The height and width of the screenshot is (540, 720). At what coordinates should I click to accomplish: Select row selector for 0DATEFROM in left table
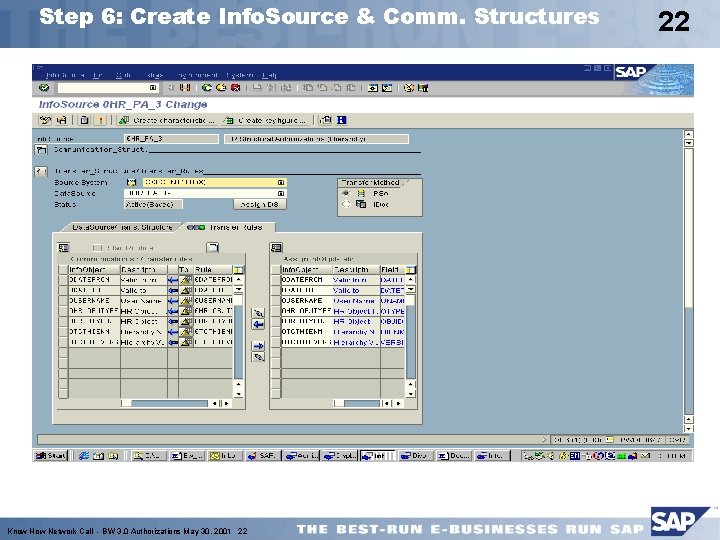point(63,280)
